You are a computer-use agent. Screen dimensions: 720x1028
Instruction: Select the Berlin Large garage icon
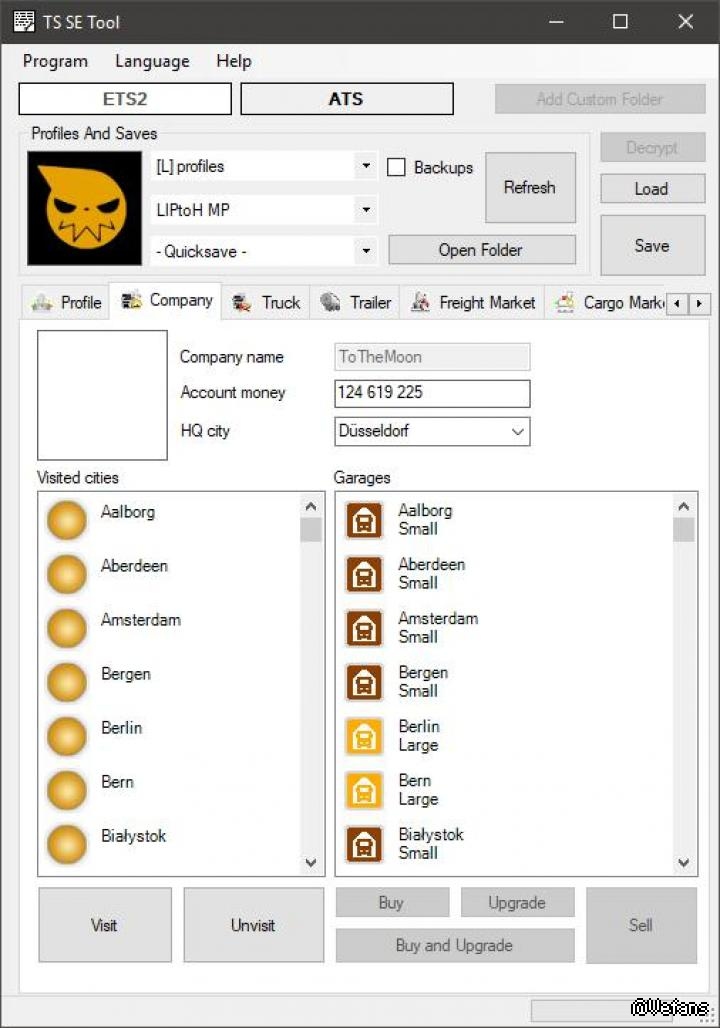365,736
